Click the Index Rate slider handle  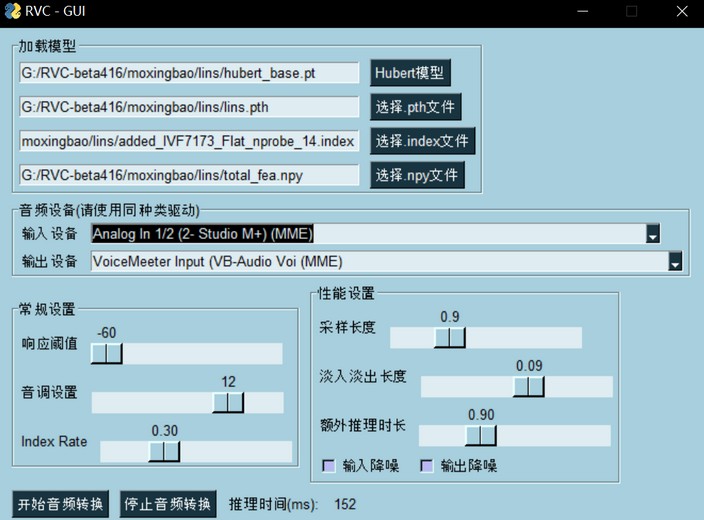pos(164,451)
